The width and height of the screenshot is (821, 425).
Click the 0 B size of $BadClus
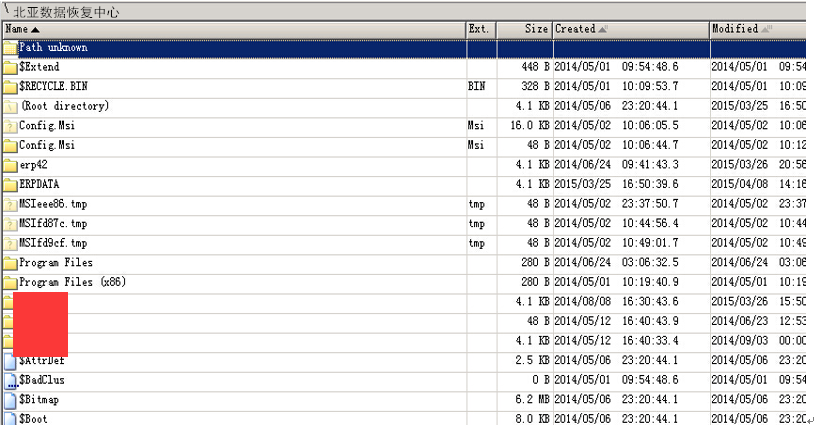541,380
